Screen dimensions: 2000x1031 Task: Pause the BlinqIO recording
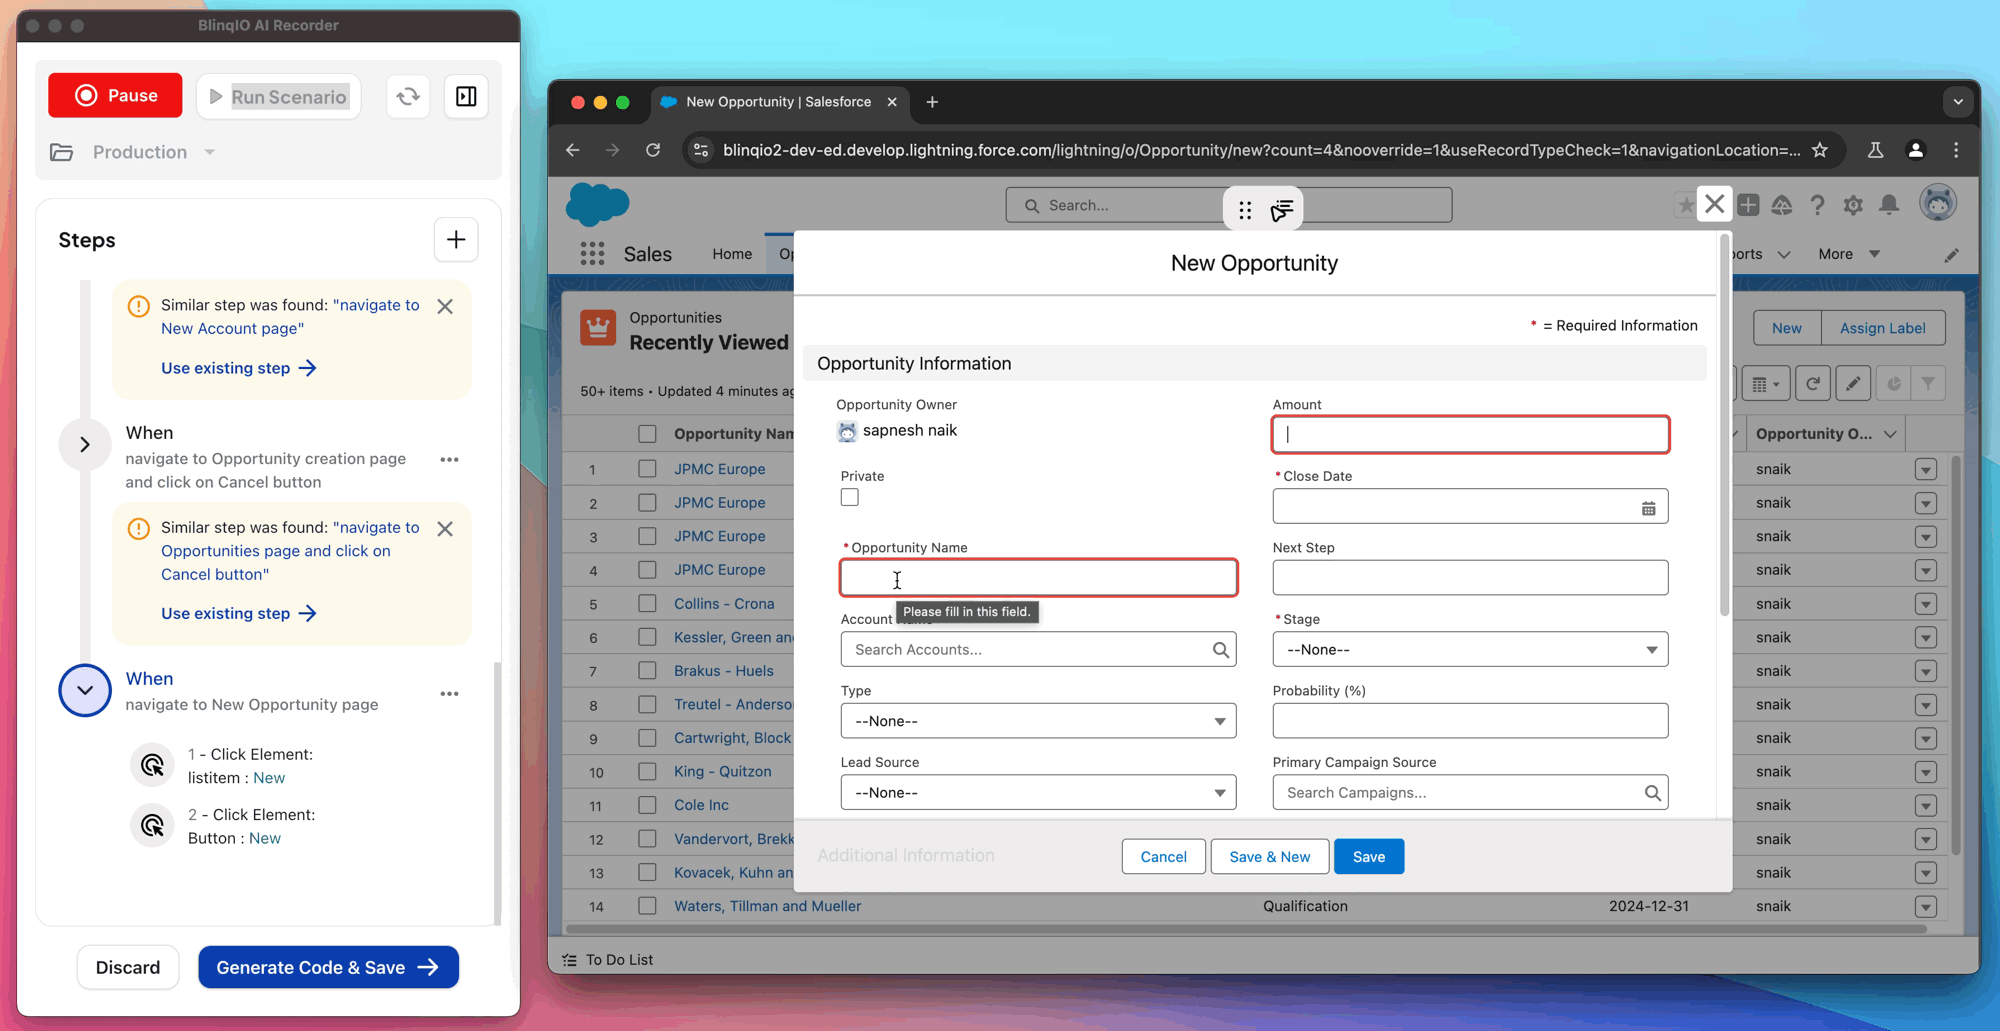click(x=115, y=95)
